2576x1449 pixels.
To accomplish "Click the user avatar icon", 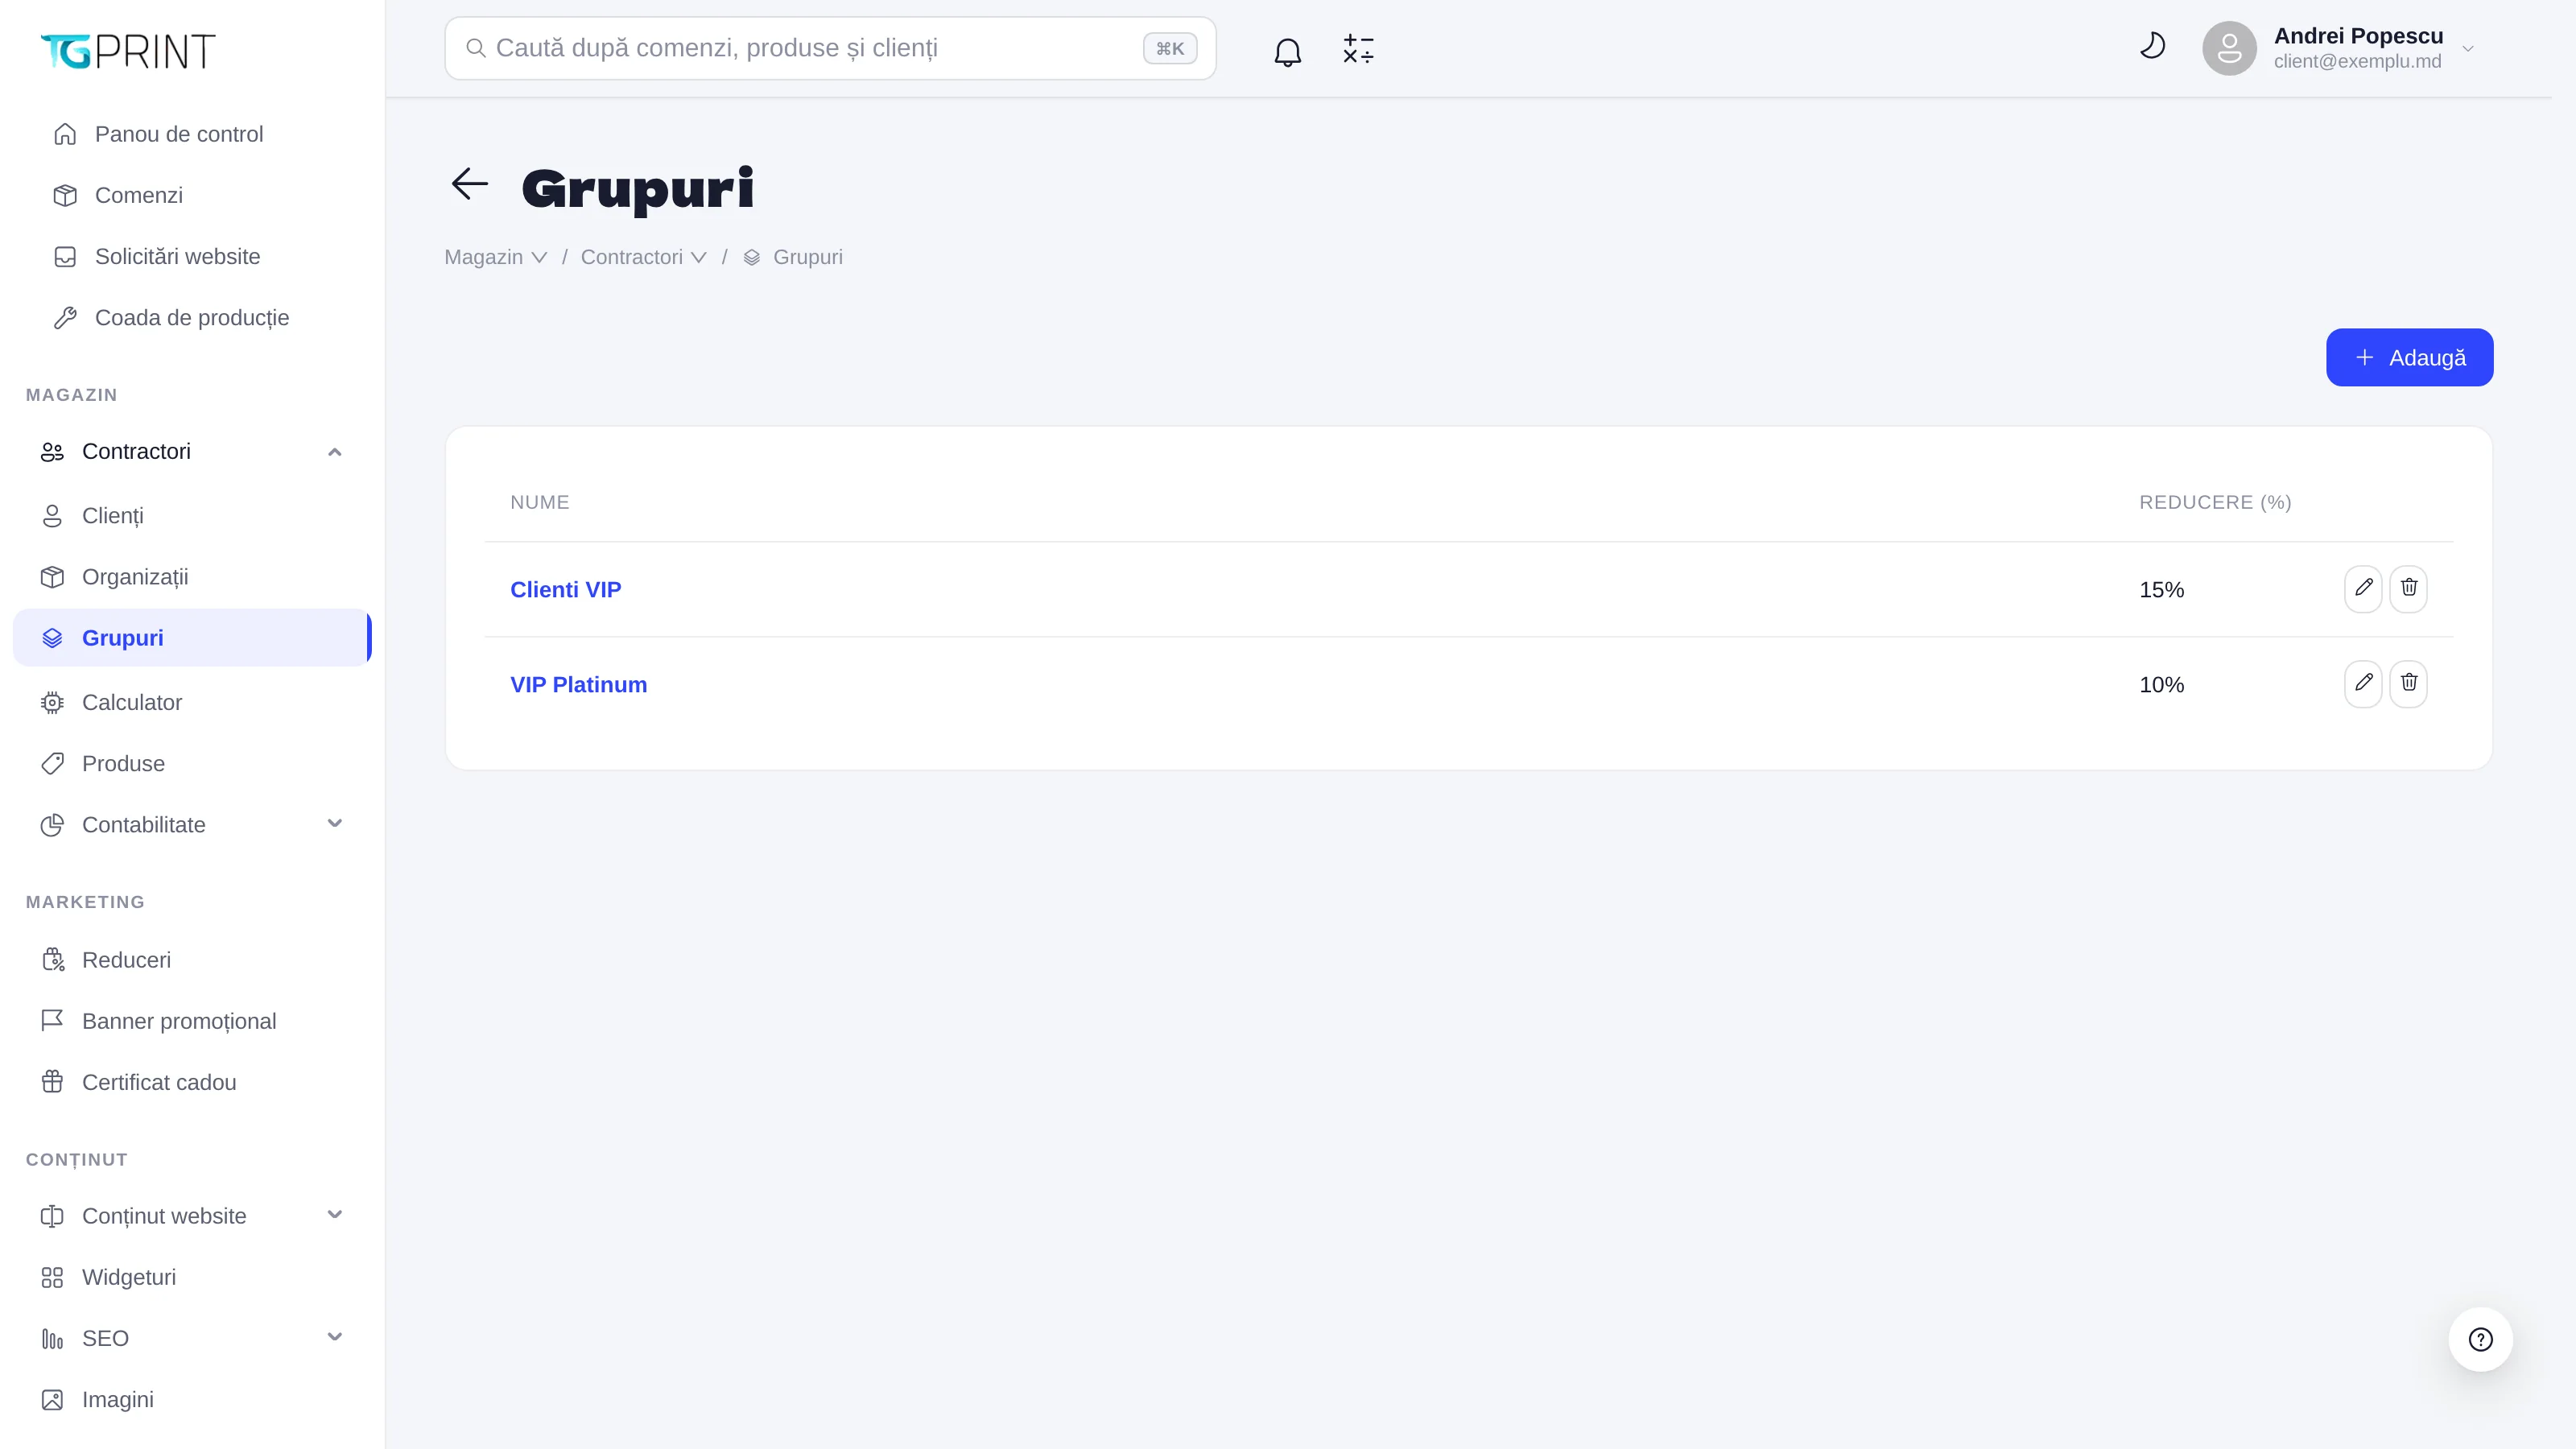I will tap(2229, 48).
